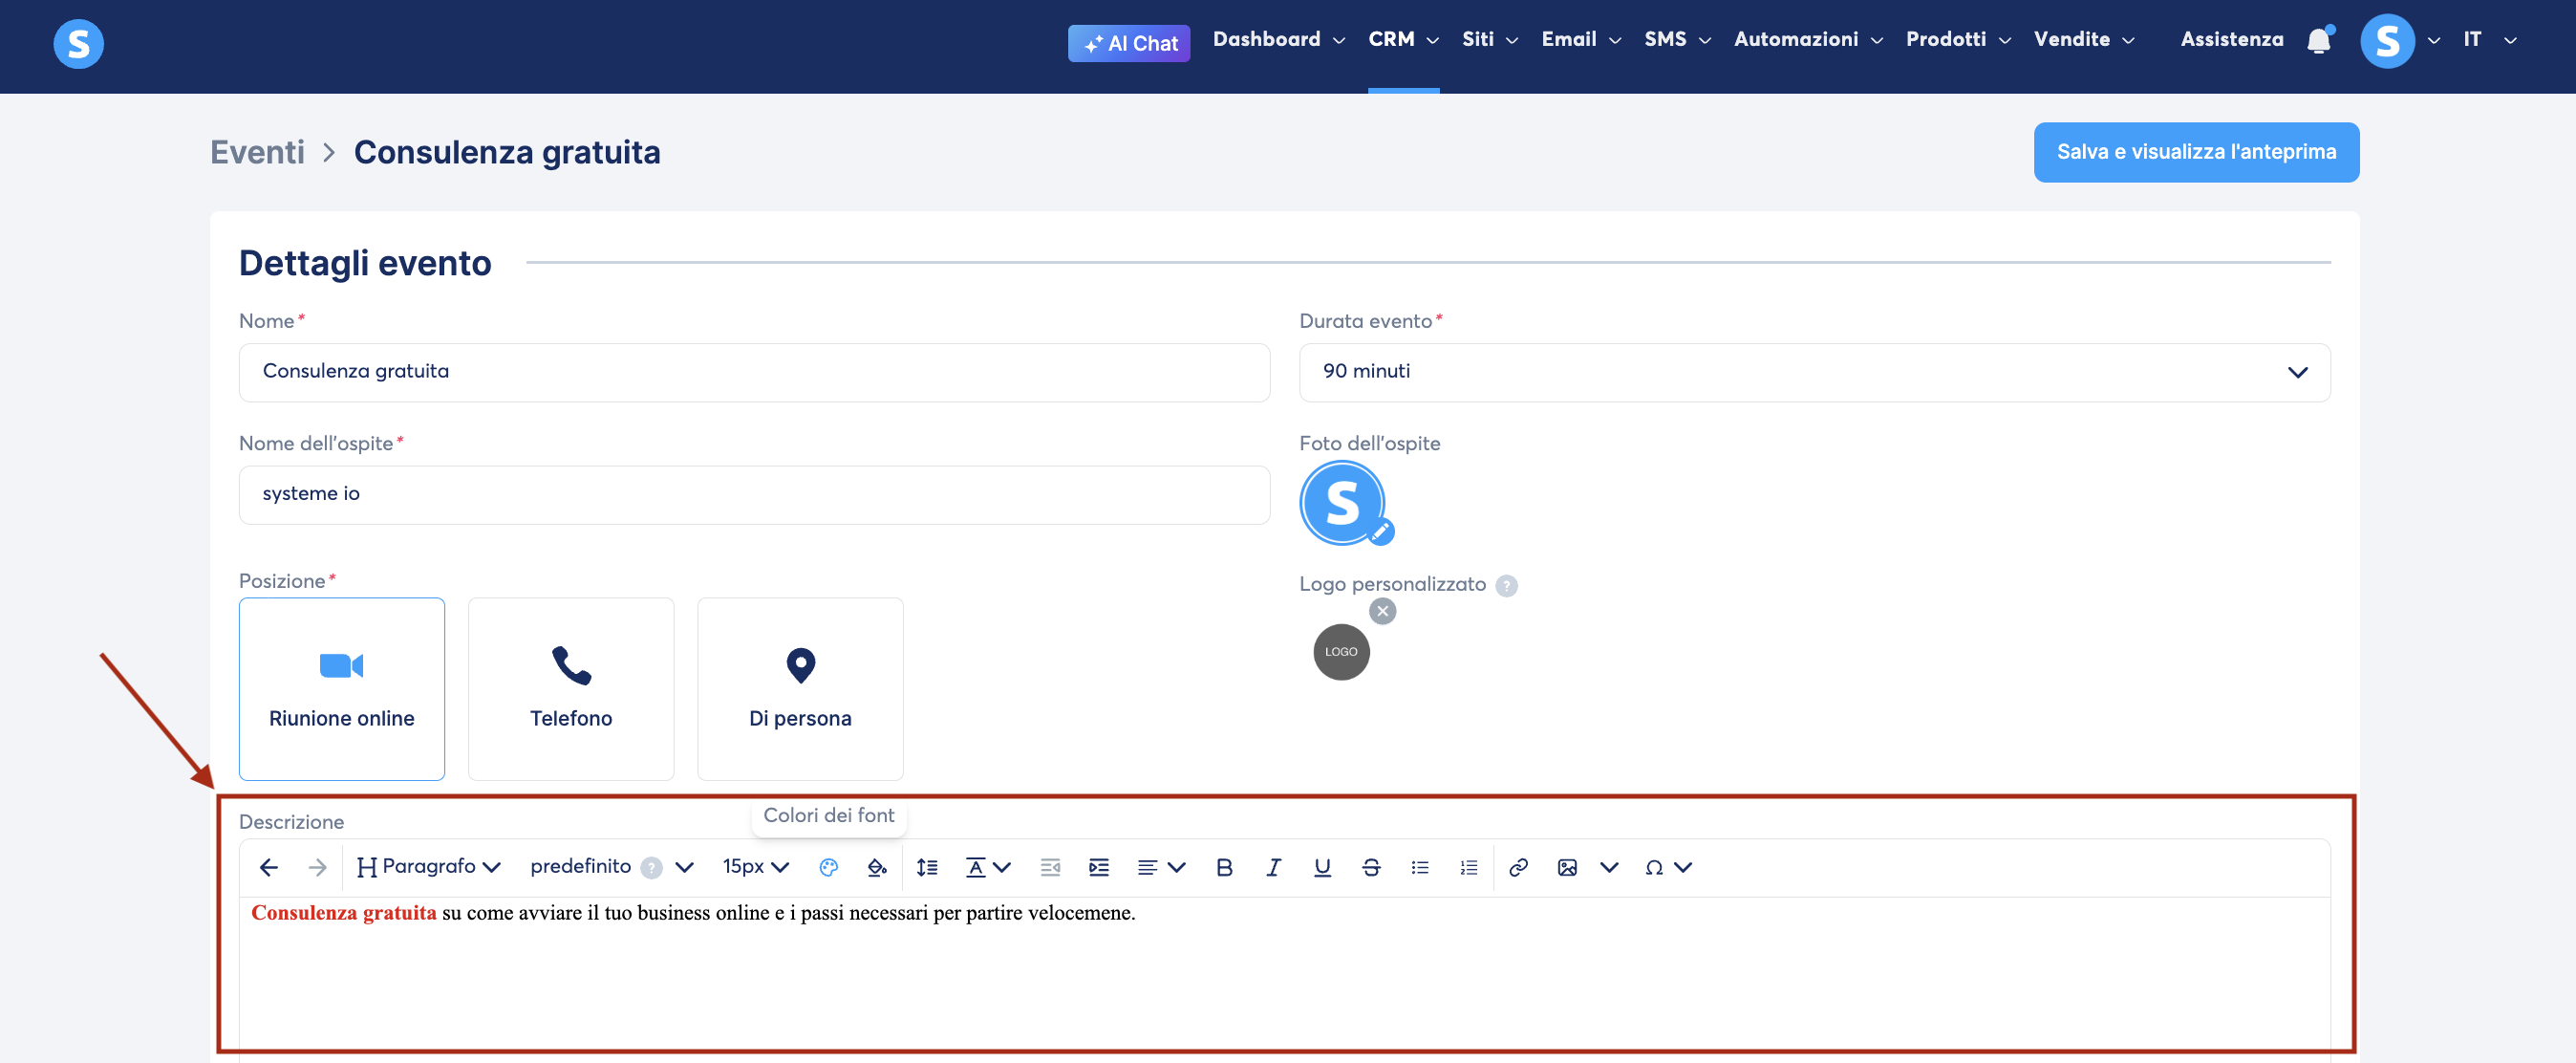Insert a hyperlink in the description
The image size is (2576, 1063).
(1518, 867)
